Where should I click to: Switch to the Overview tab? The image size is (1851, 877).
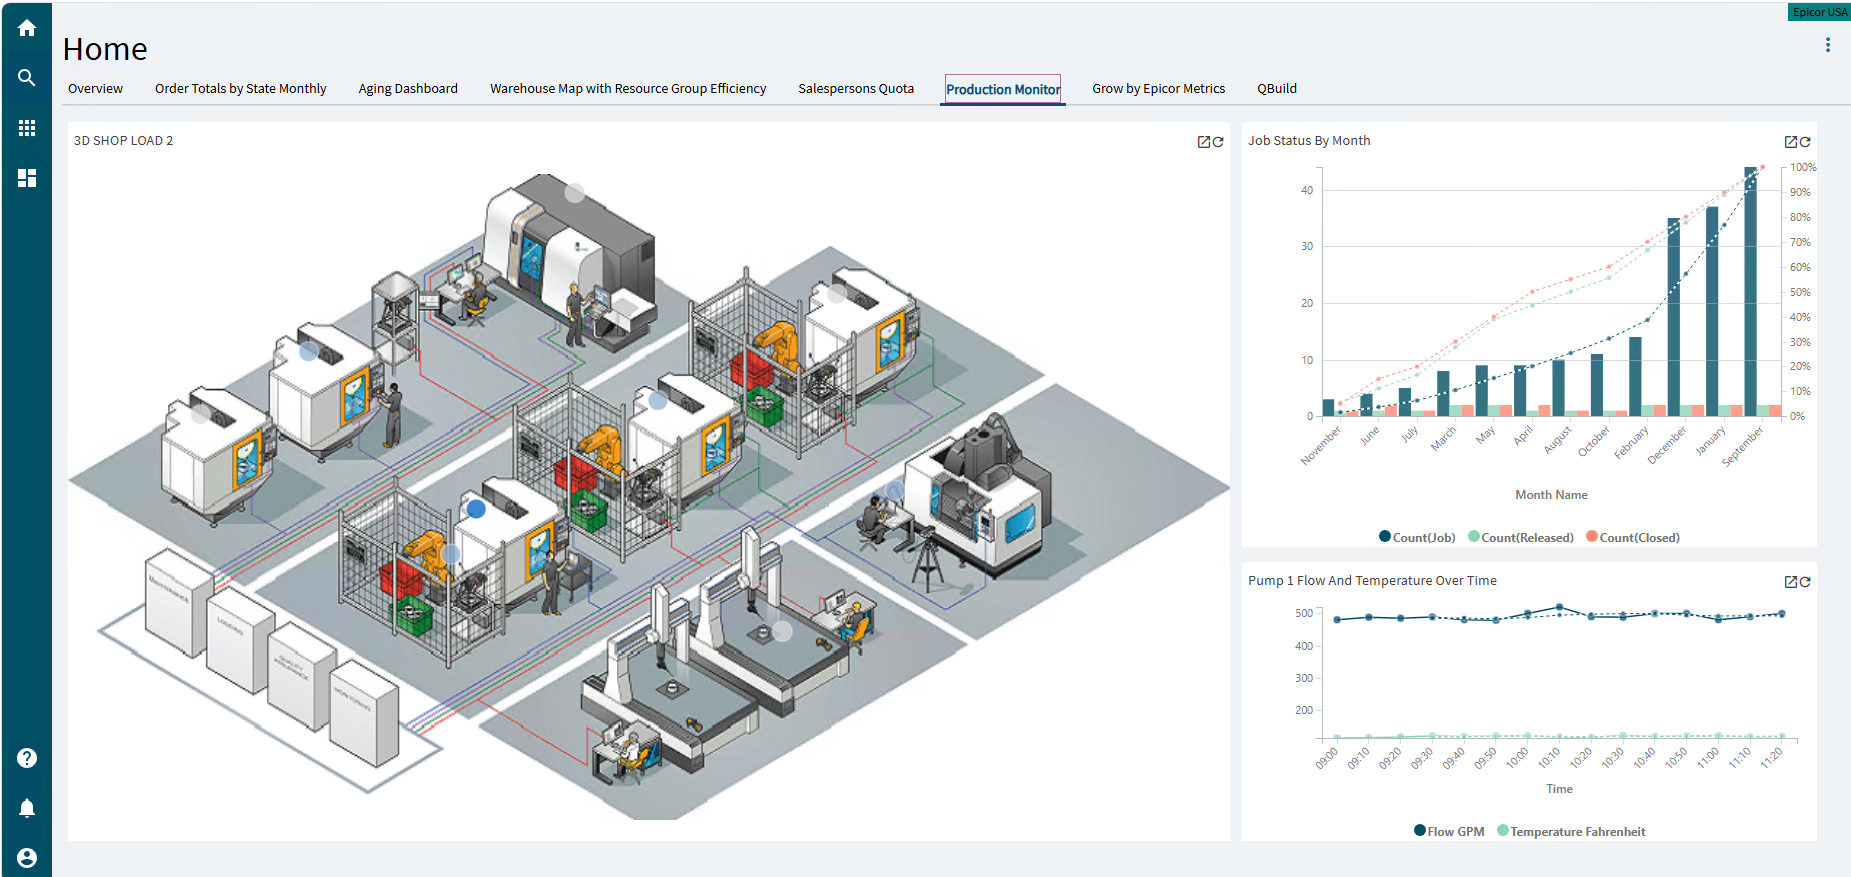click(95, 89)
